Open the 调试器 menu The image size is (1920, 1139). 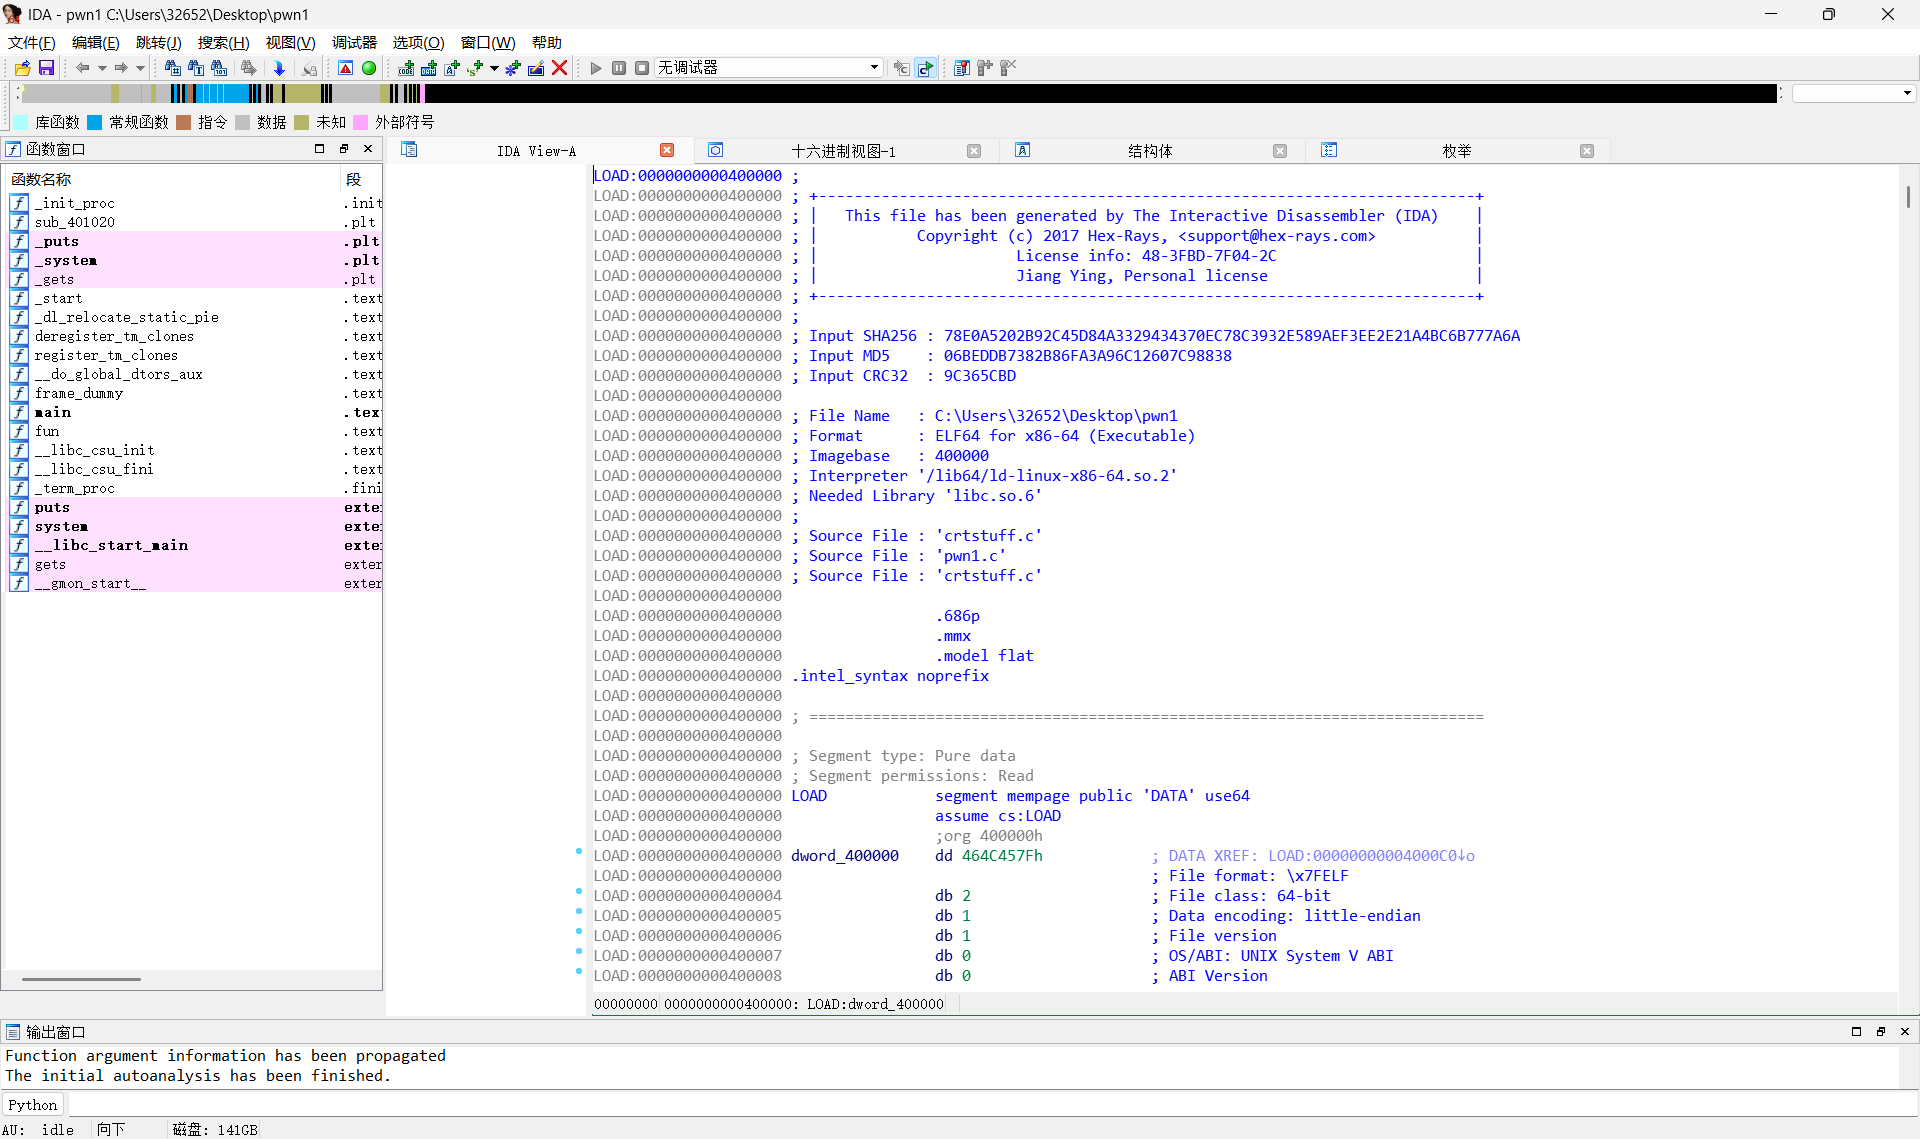click(x=355, y=42)
